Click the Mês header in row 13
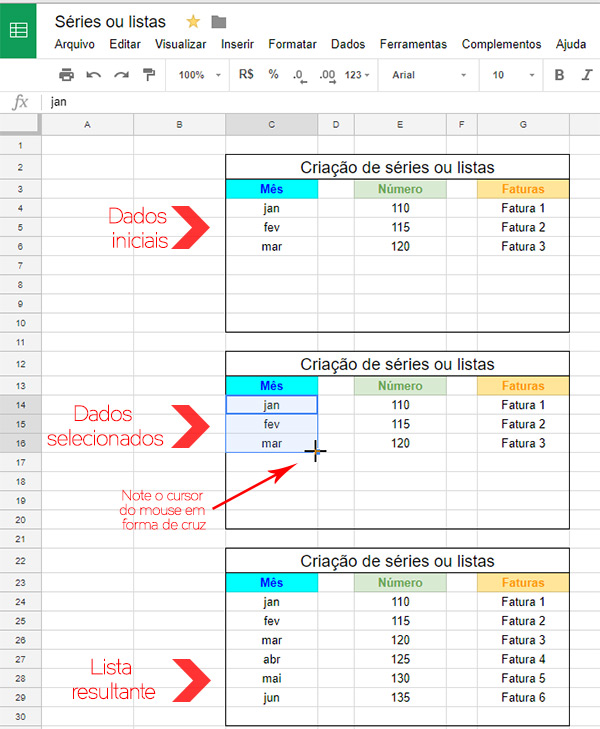 (271, 386)
